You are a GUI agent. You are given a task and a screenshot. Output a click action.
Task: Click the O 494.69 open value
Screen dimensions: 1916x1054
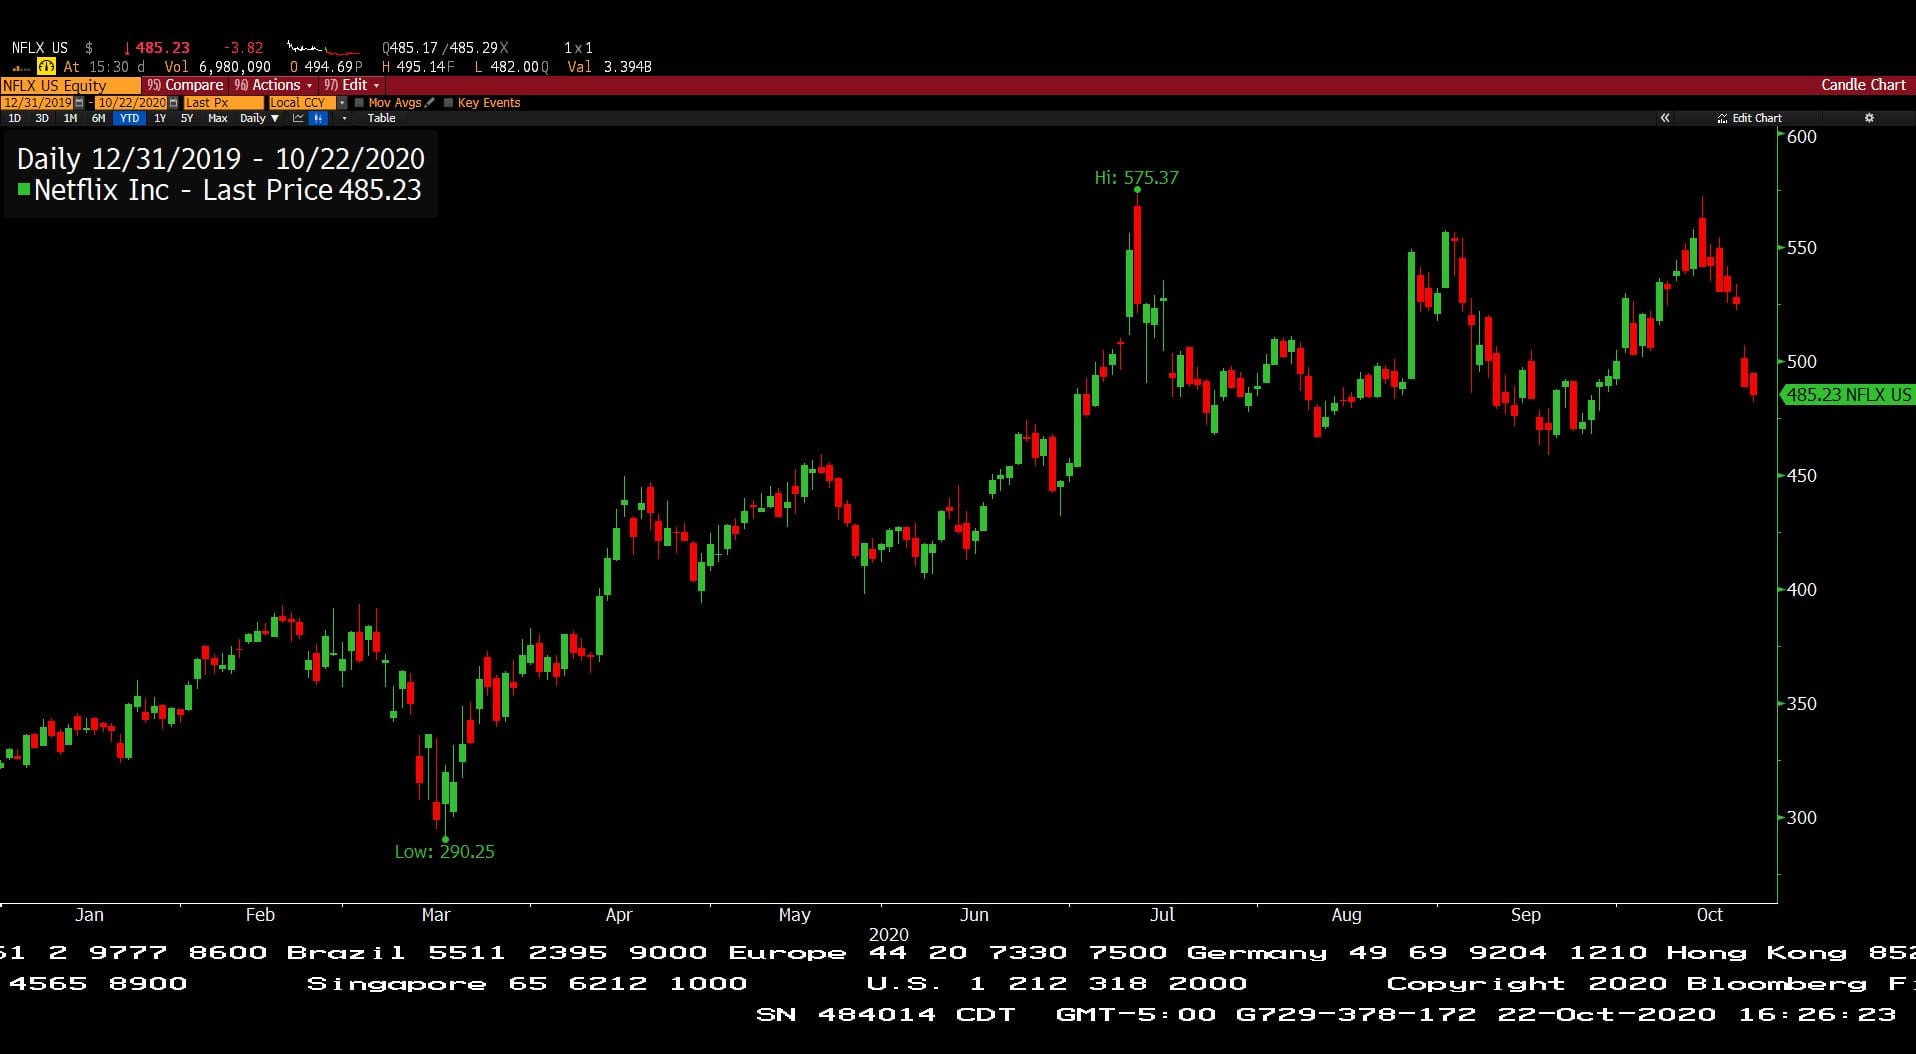[326, 67]
